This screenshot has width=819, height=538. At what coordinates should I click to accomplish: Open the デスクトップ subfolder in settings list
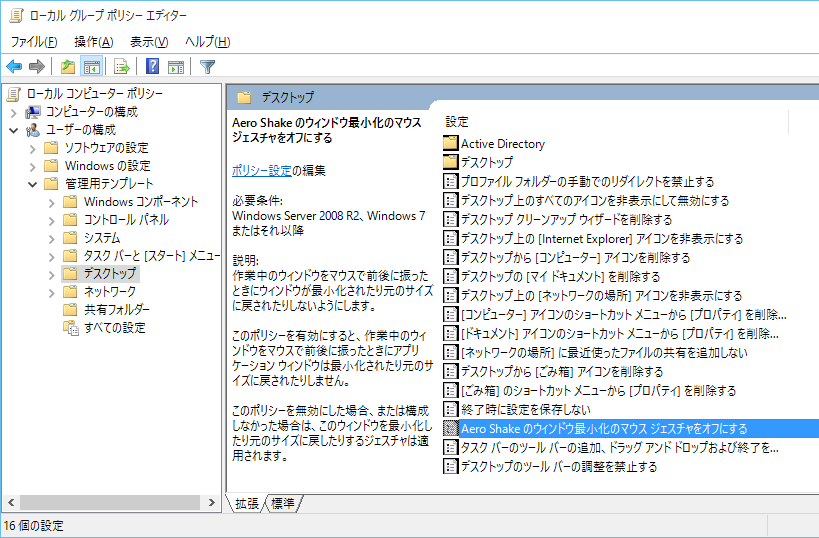tap(487, 162)
